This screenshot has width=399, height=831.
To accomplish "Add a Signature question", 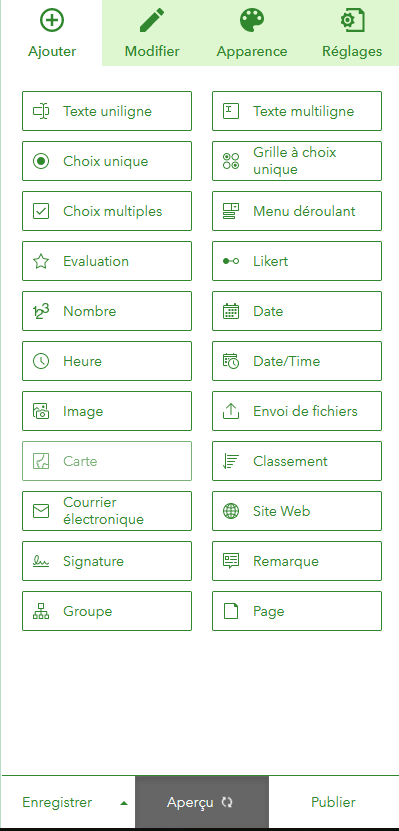I will point(107,561).
